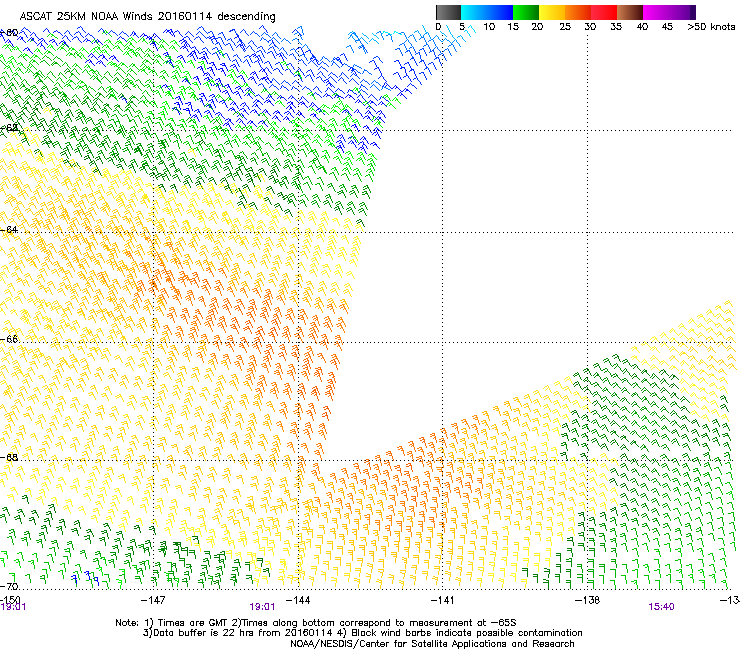740x650 pixels.
Task: Pick the red 30-35 knots color segment
Action: pos(604,12)
